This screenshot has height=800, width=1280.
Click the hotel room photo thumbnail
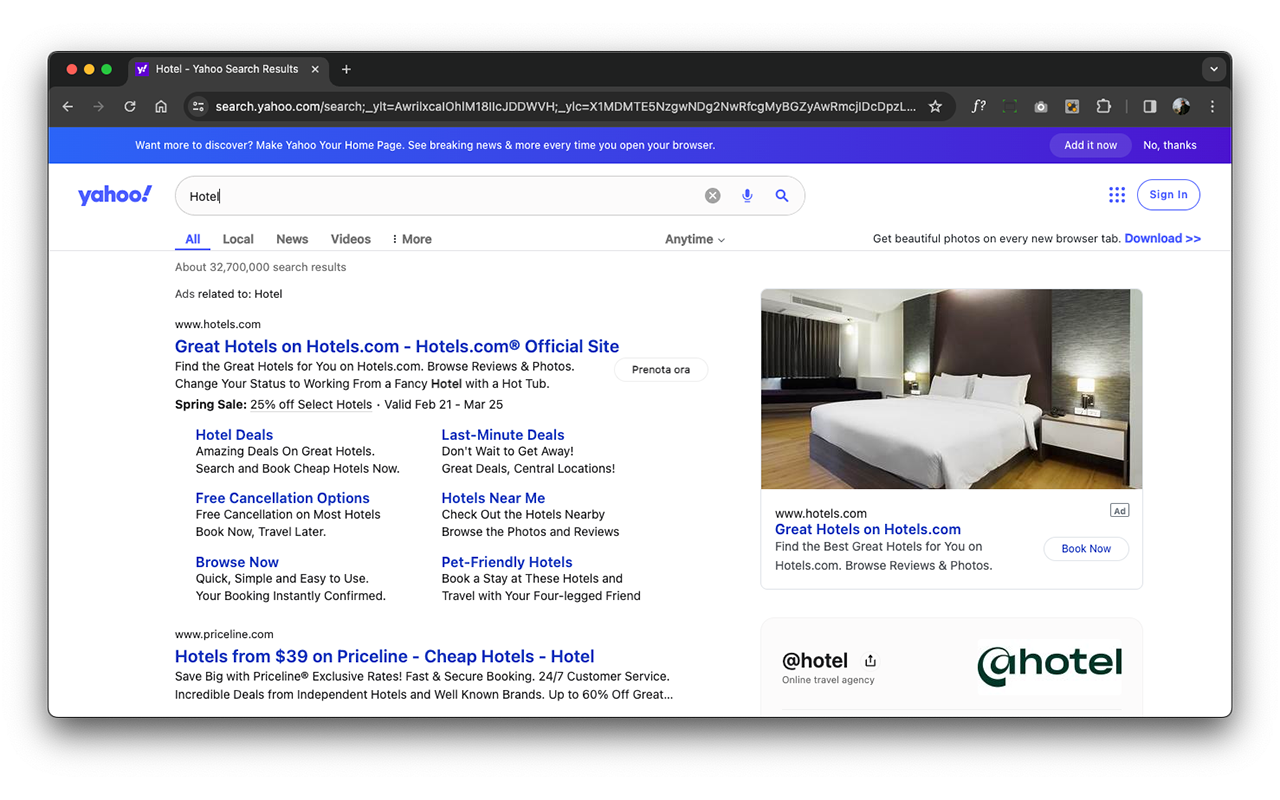click(951, 389)
